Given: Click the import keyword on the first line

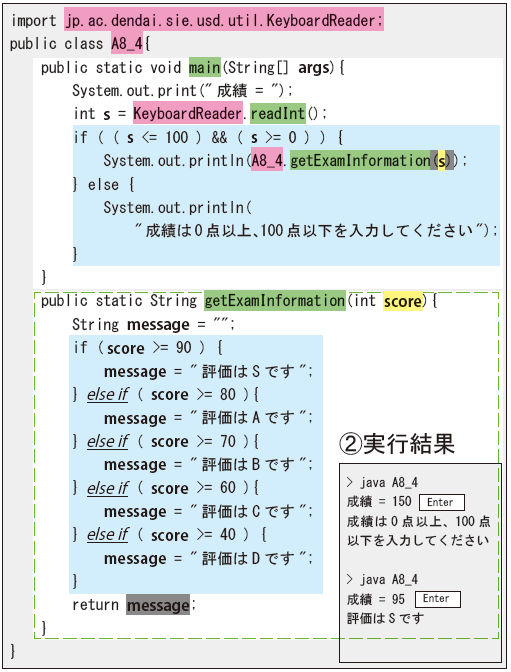Looking at the screenshot, I should coord(34,21).
